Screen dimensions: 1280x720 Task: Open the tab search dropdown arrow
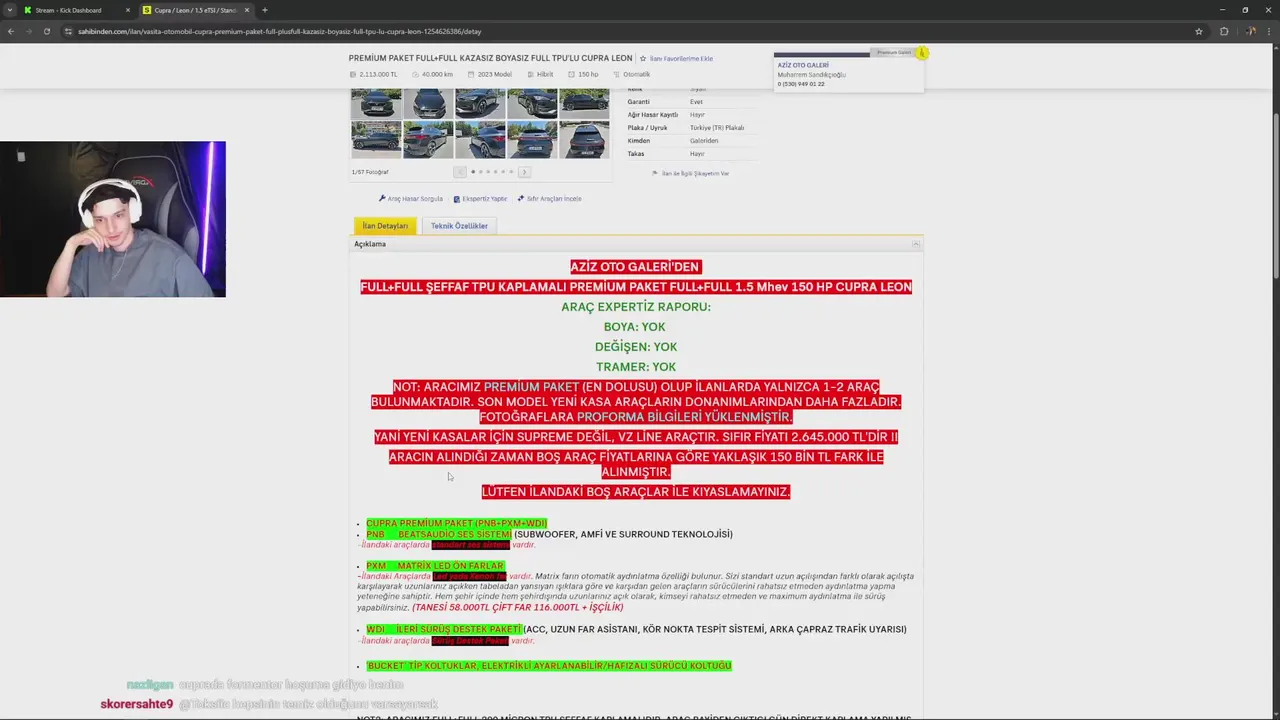pyautogui.click(x=10, y=10)
